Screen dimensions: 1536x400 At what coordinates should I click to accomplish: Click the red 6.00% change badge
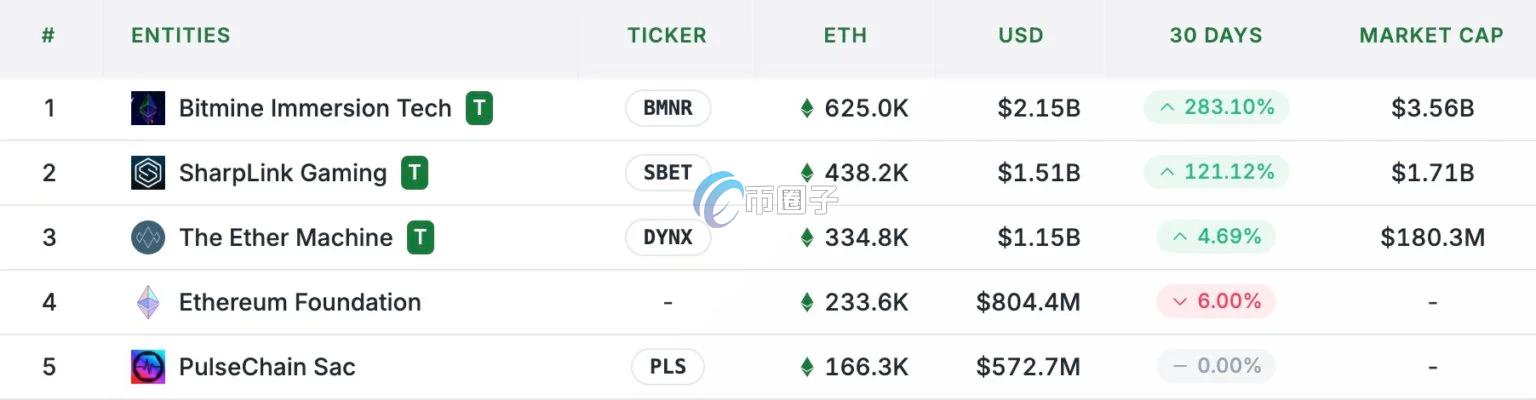coord(1216,302)
